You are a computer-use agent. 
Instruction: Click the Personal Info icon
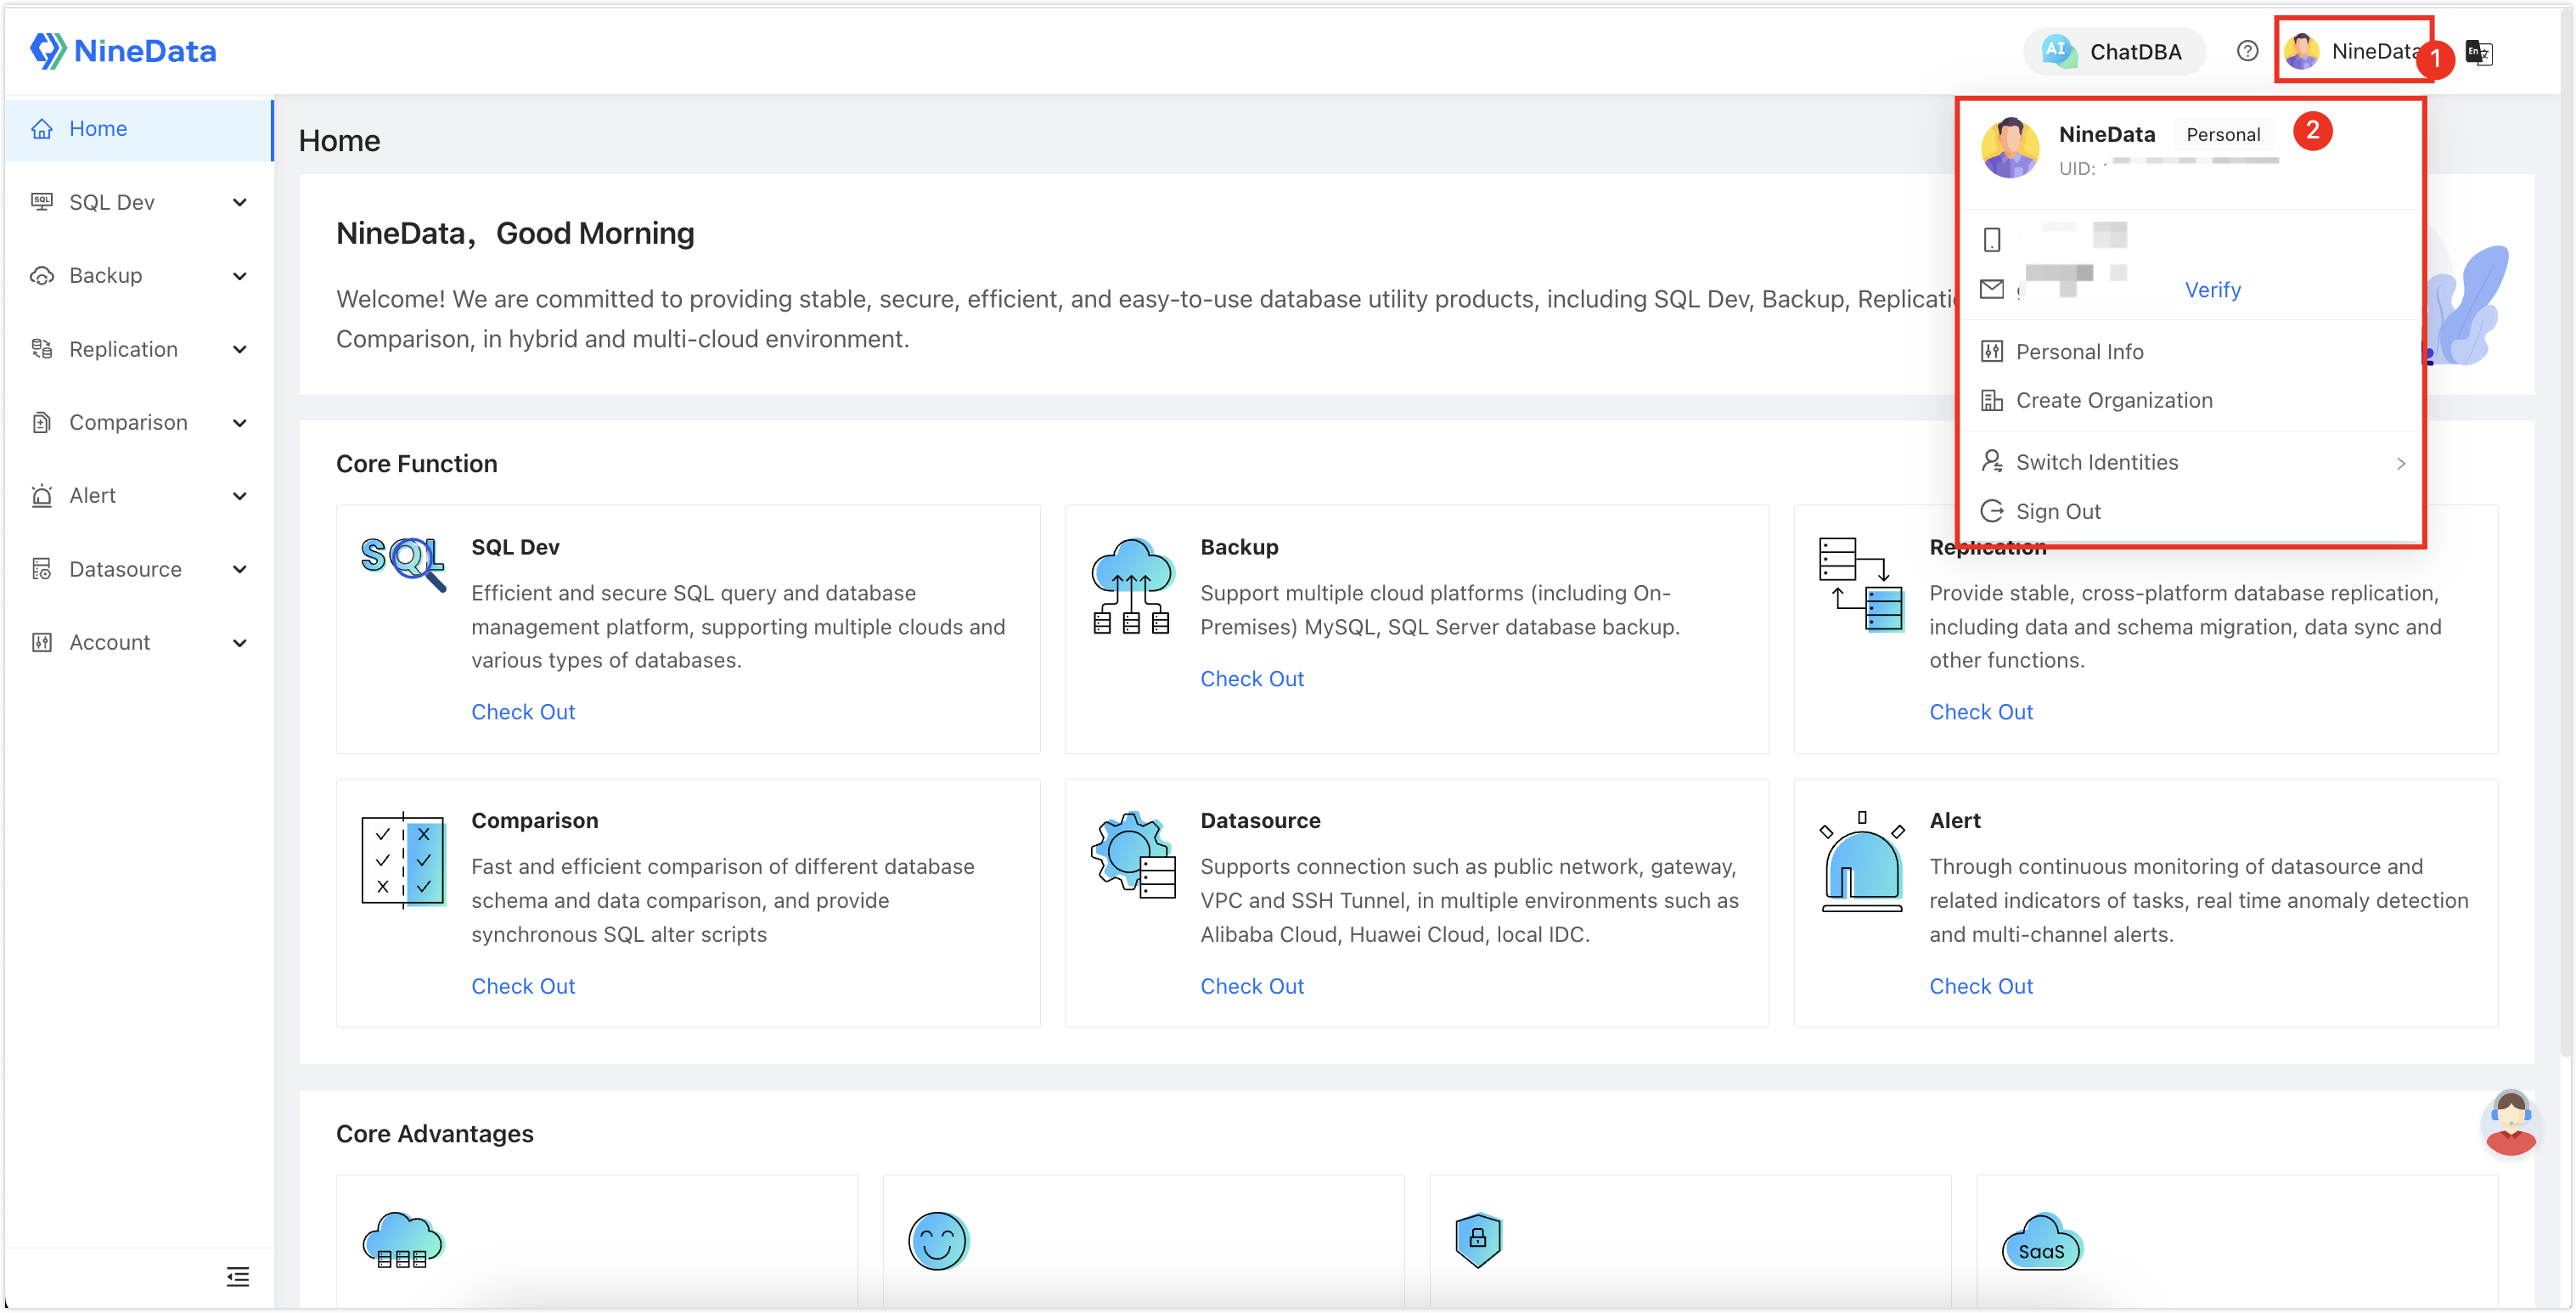[x=1992, y=351]
